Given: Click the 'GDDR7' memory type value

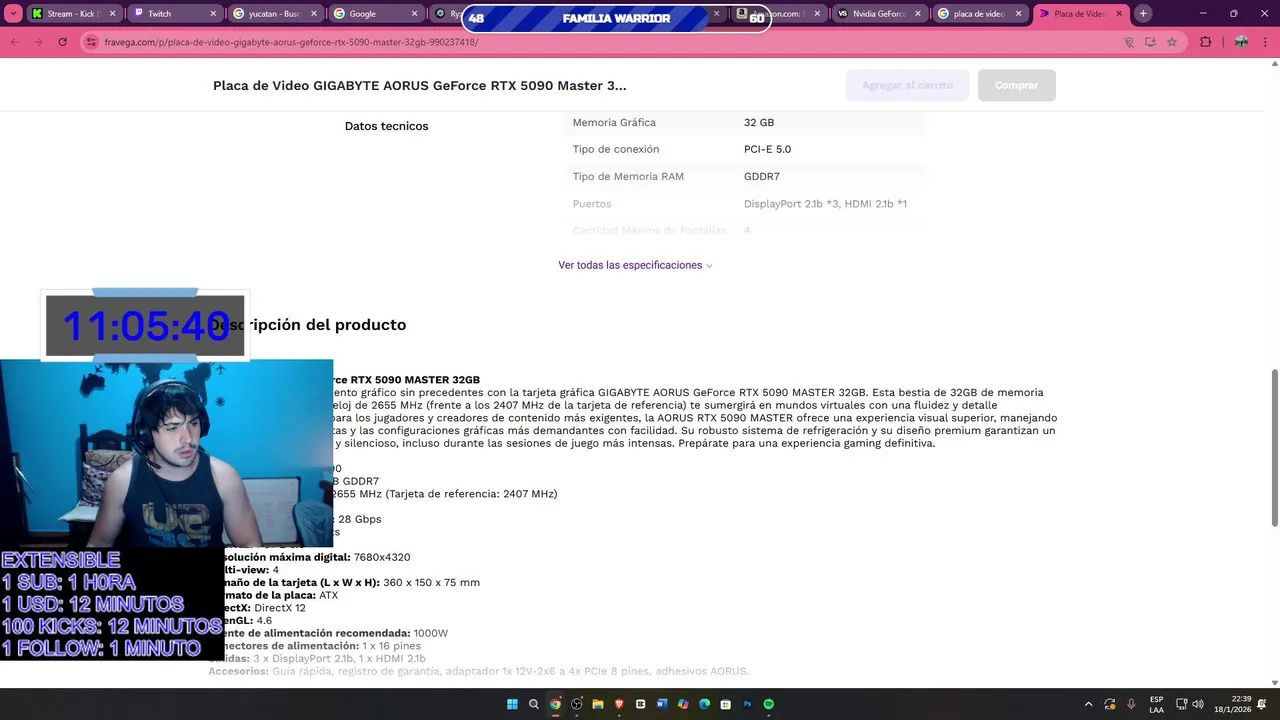Looking at the screenshot, I should (761, 176).
